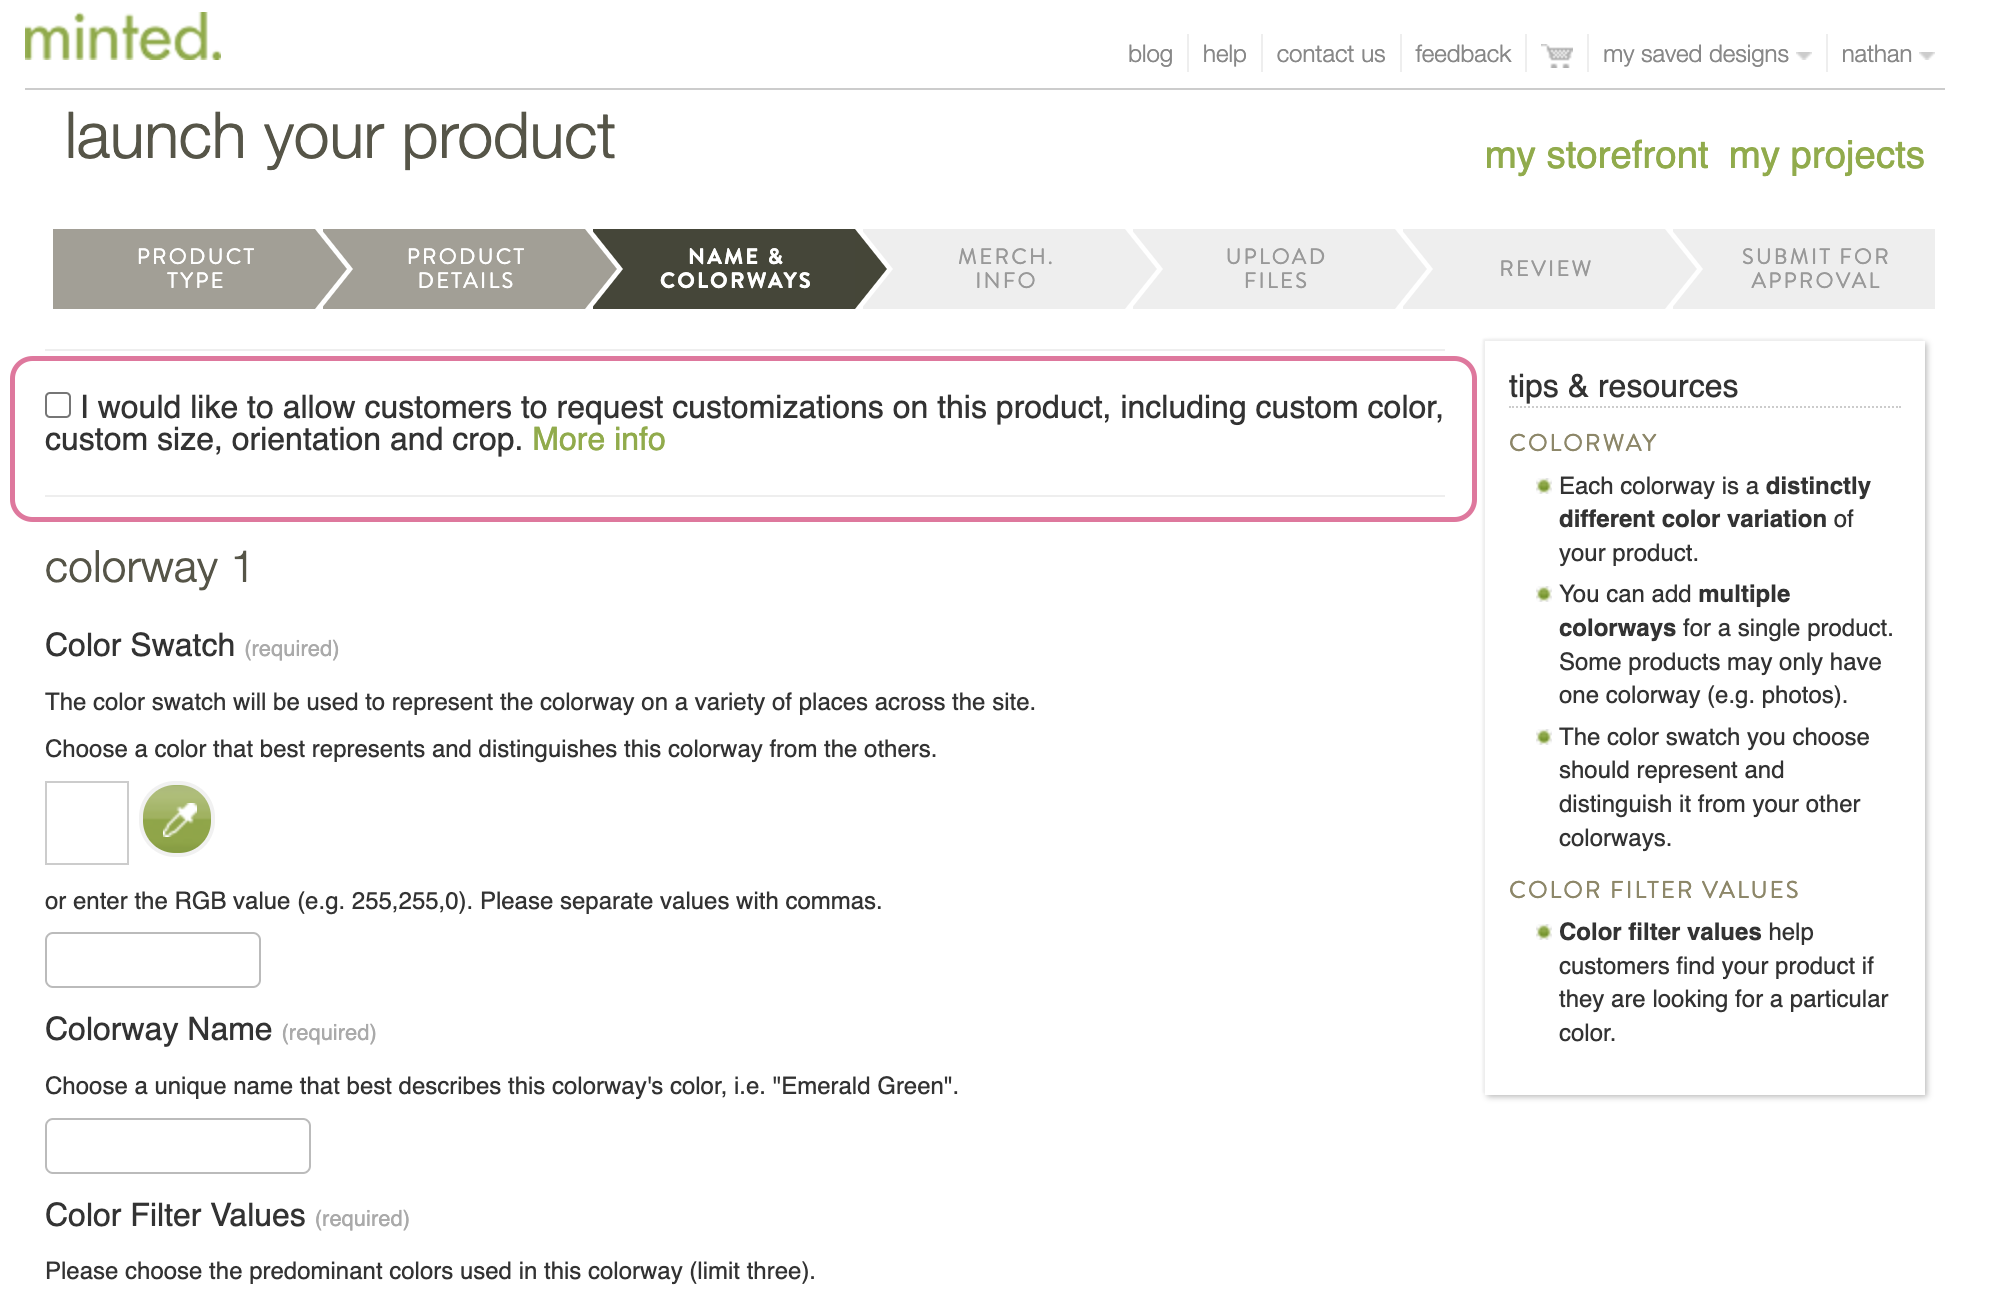Click the minted logo
This screenshot has height=1300, width=1994.
tap(122, 38)
